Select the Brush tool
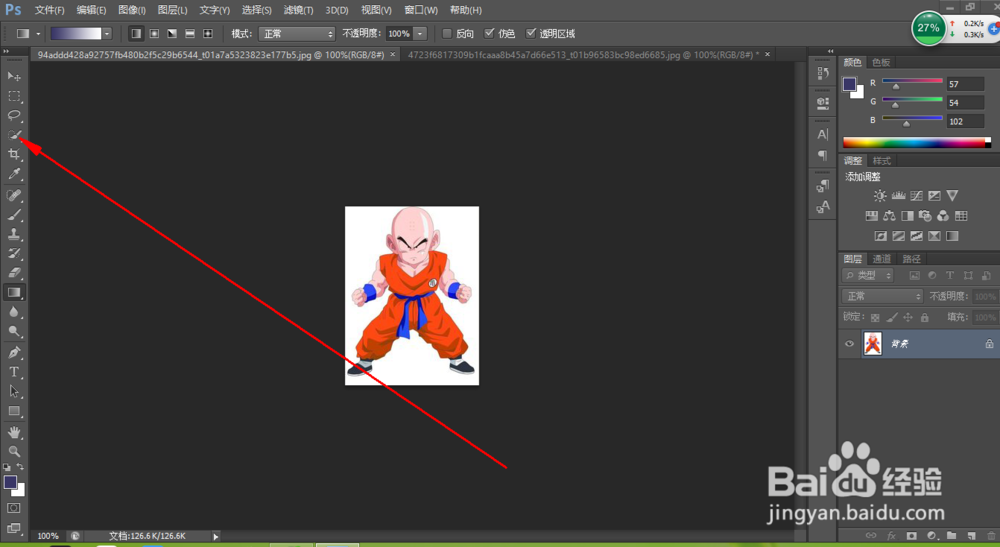1000x547 pixels. pyautogui.click(x=14, y=215)
